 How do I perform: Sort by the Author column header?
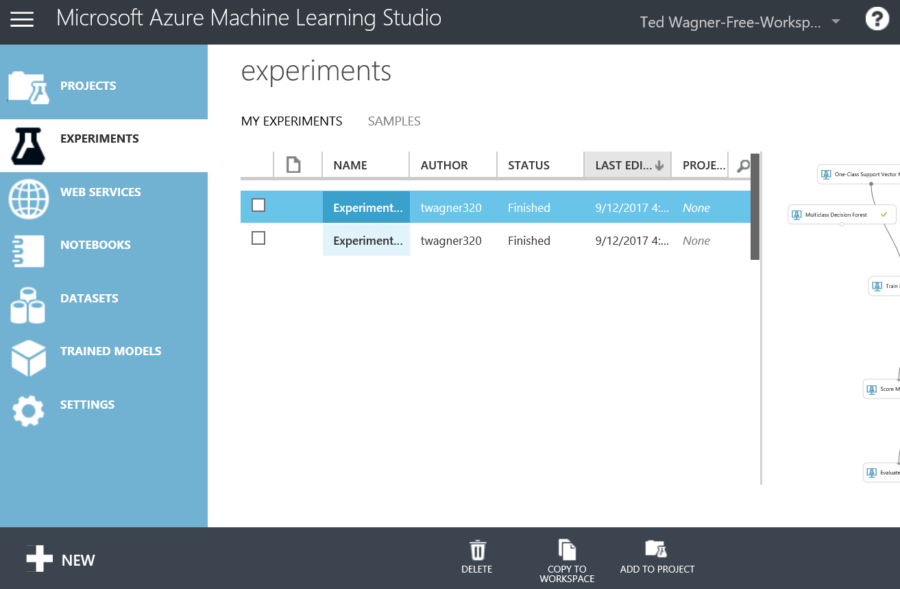pyautogui.click(x=453, y=165)
